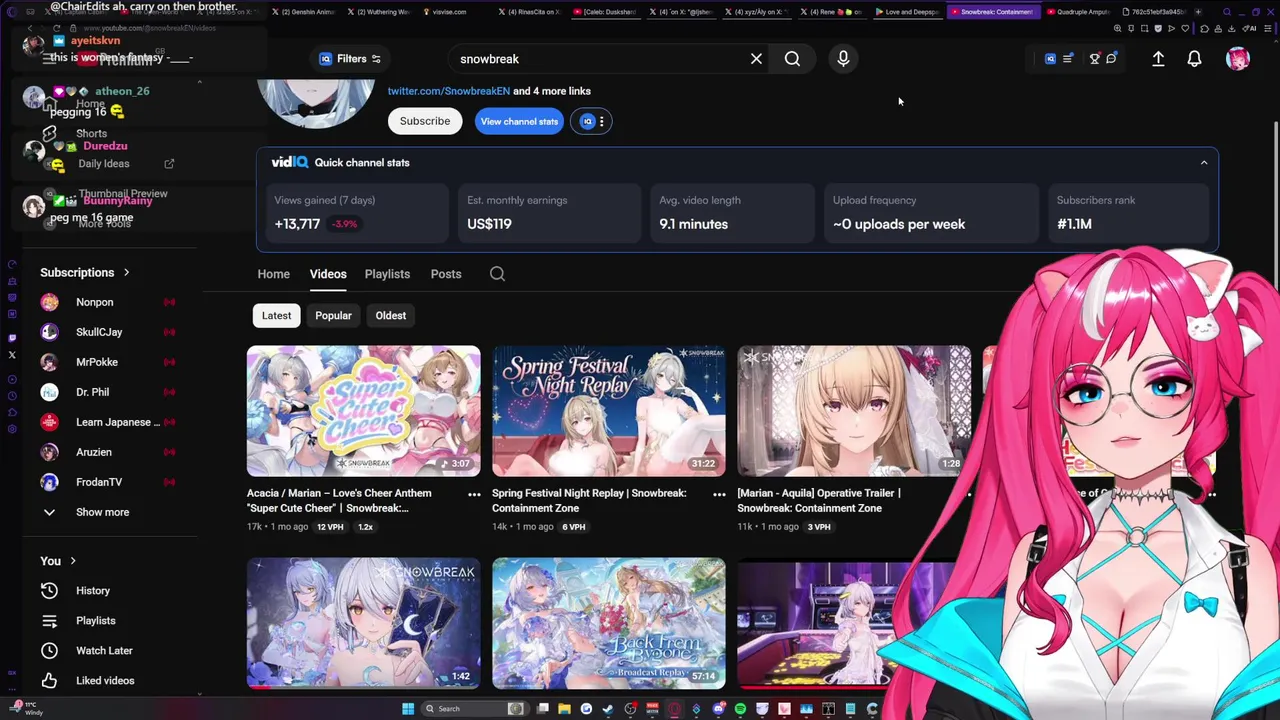Image resolution: width=1280 pixels, height=720 pixels.
Task: Open File Explorer from taskbar
Action: 564,709
